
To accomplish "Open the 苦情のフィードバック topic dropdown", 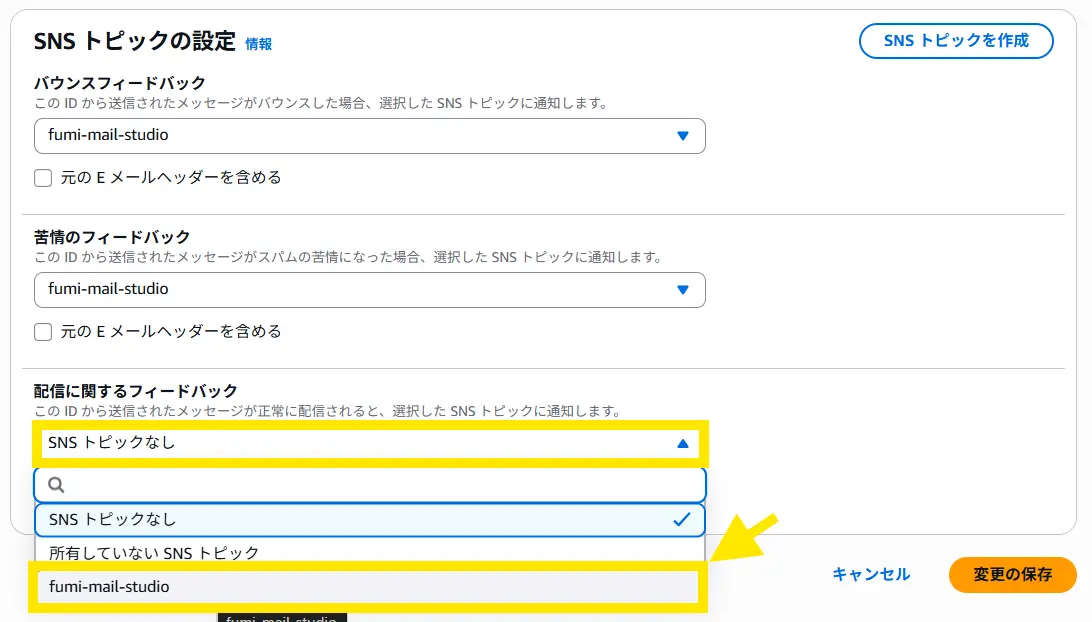I will point(369,290).
